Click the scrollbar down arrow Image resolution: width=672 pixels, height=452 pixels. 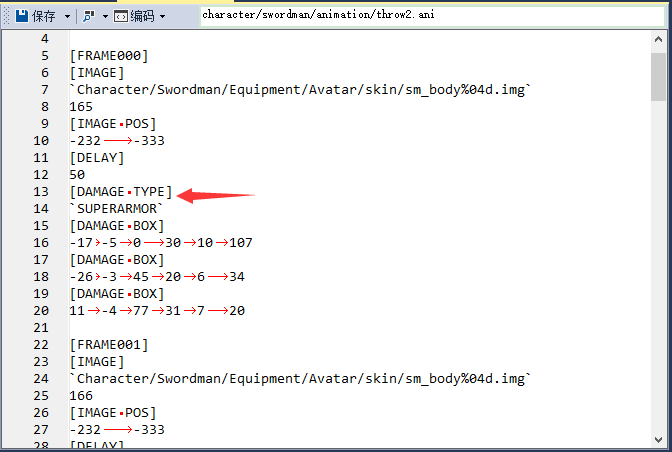point(658,443)
